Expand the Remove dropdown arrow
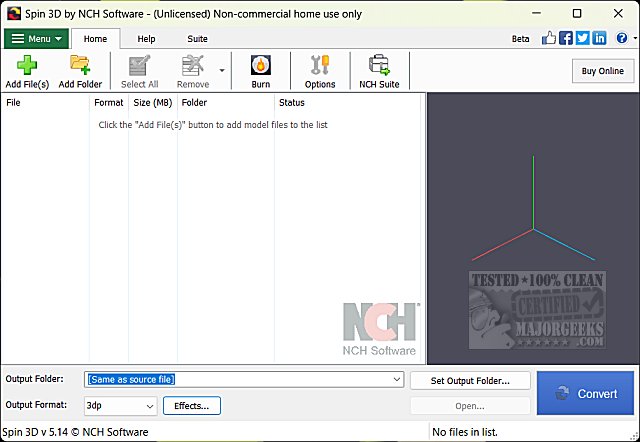The height and width of the screenshot is (442, 640). click(222, 71)
